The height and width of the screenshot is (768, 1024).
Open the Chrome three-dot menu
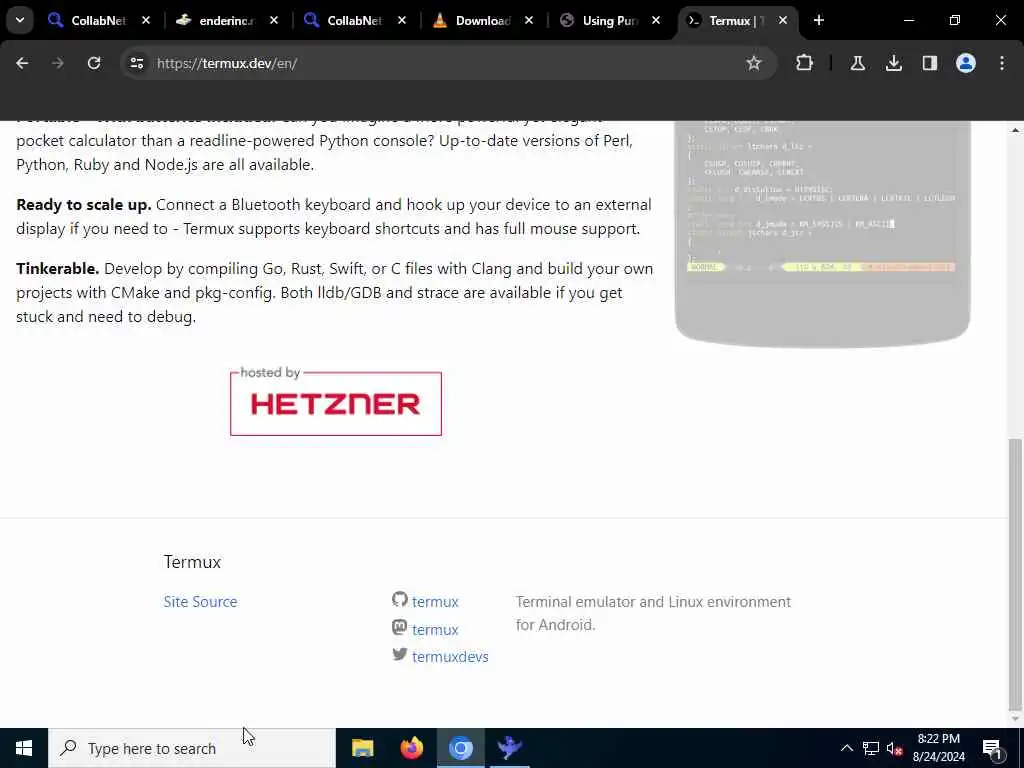(x=1002, y=63)
